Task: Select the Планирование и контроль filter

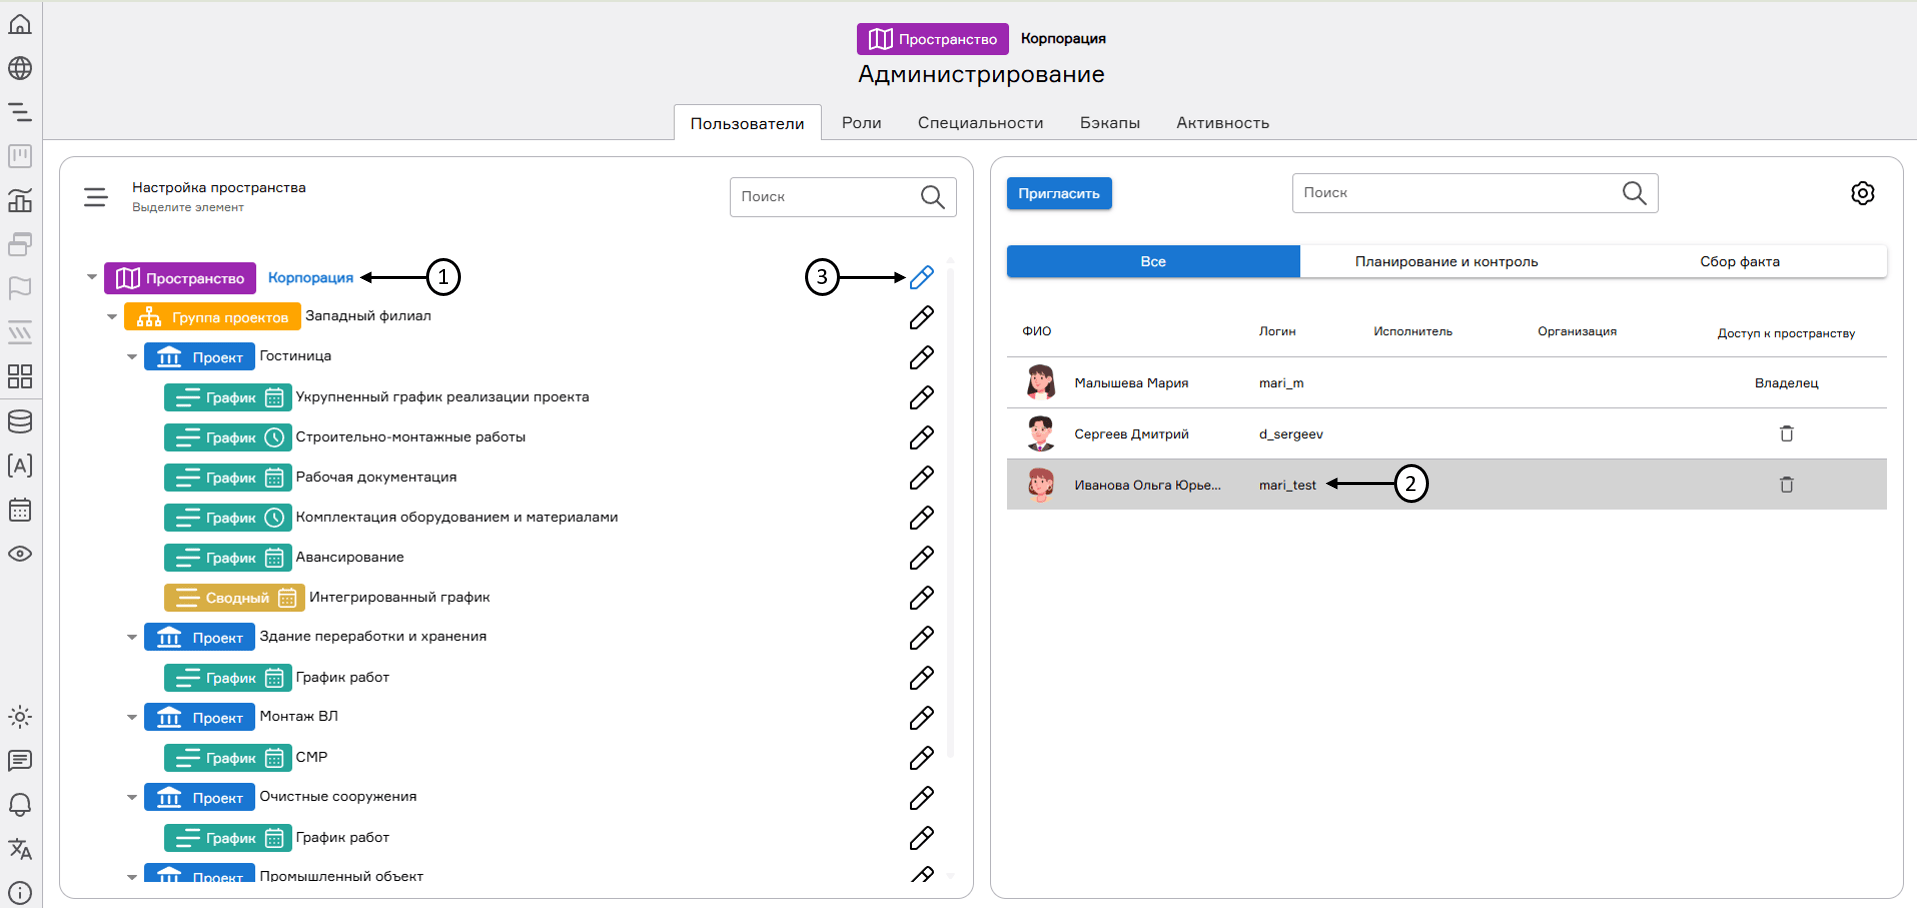Action: coord(1446,262)
